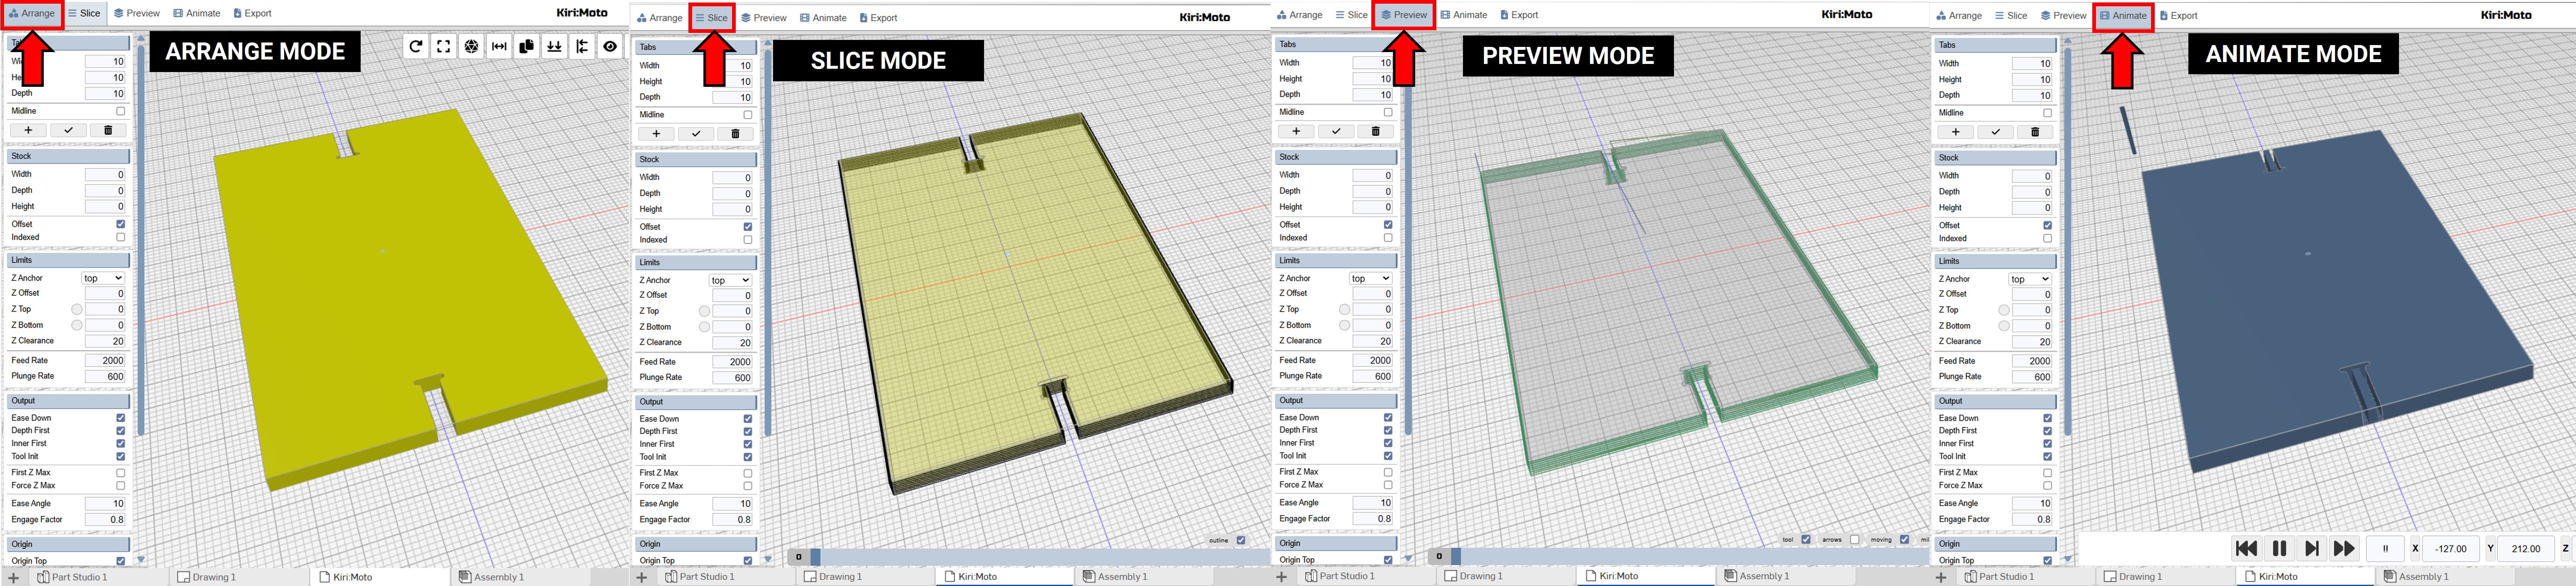This screenshot has width=2576, height=586.
Task: Click the icosahedron mesh icon
Action: (471, 46)
